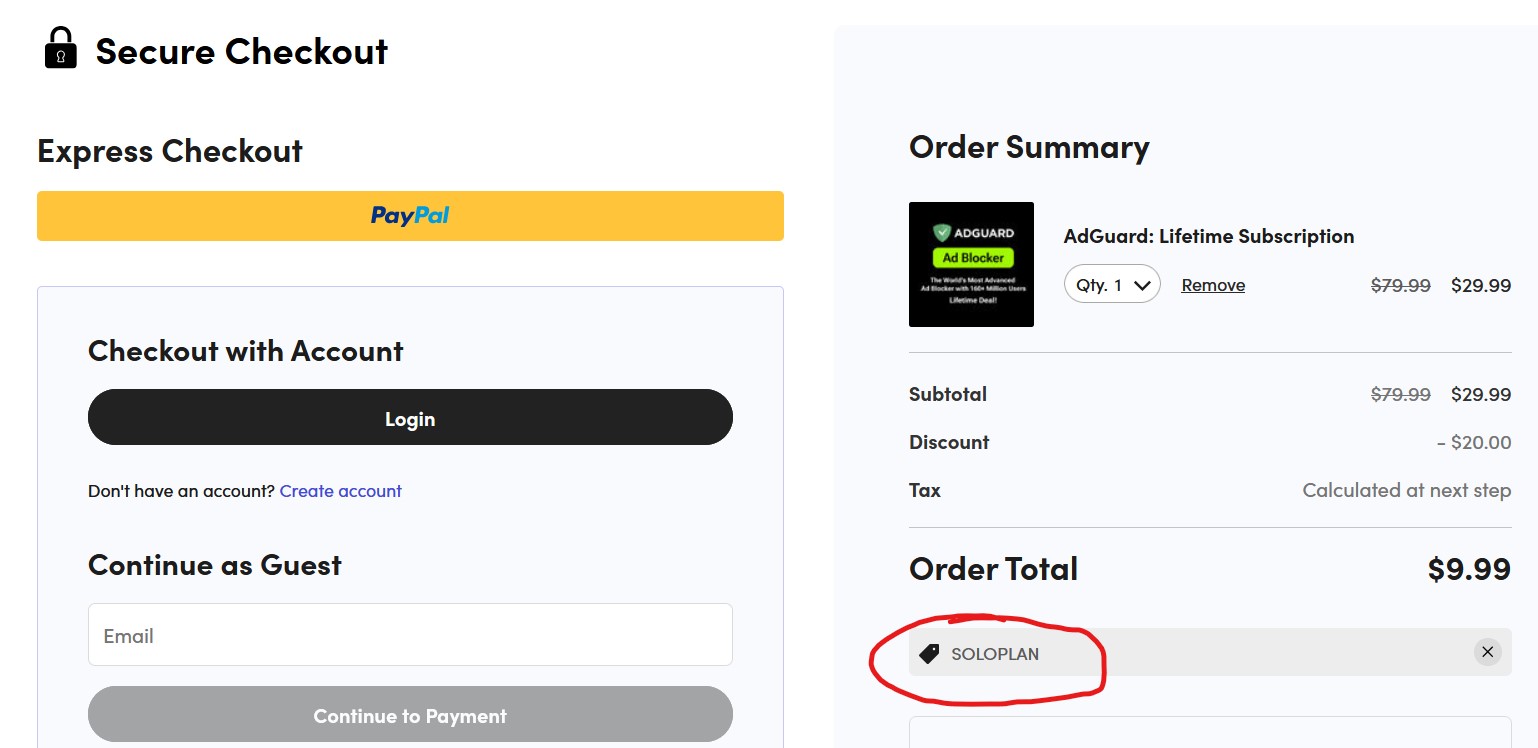Screen dimensions: 1538x748
Task: Remove the AdGuard Lifetime Subscription item
Action: 1212,285
